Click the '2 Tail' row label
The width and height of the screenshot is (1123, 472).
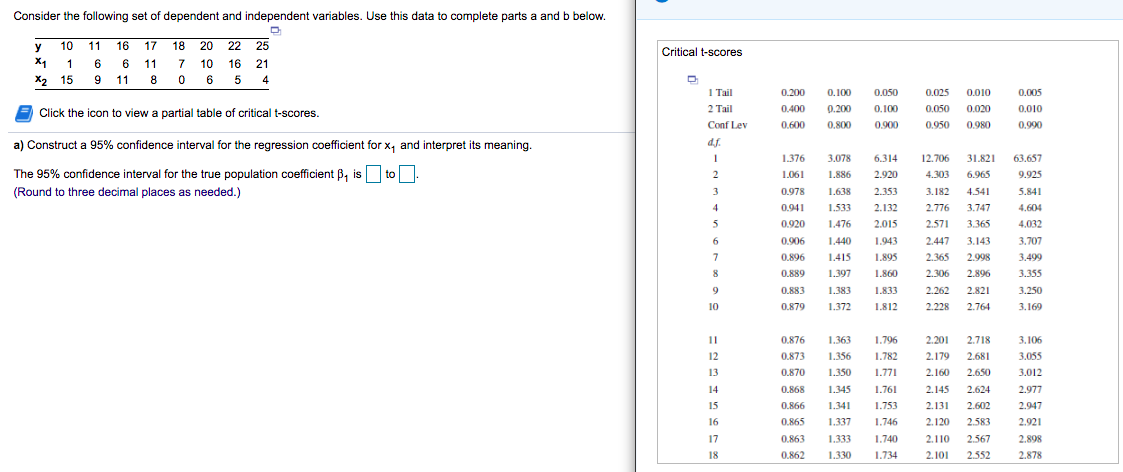click(x=719, y=109)
